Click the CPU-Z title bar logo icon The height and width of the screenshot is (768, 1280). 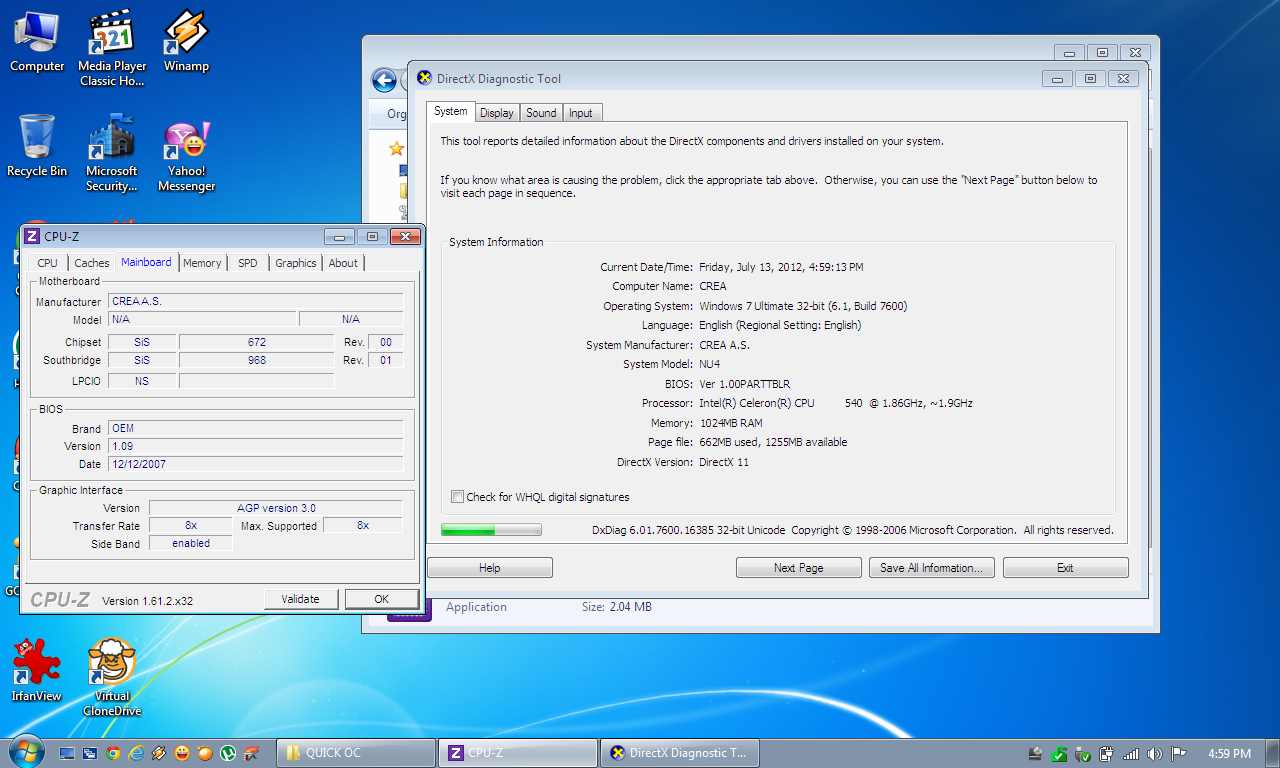coord(32,236)
